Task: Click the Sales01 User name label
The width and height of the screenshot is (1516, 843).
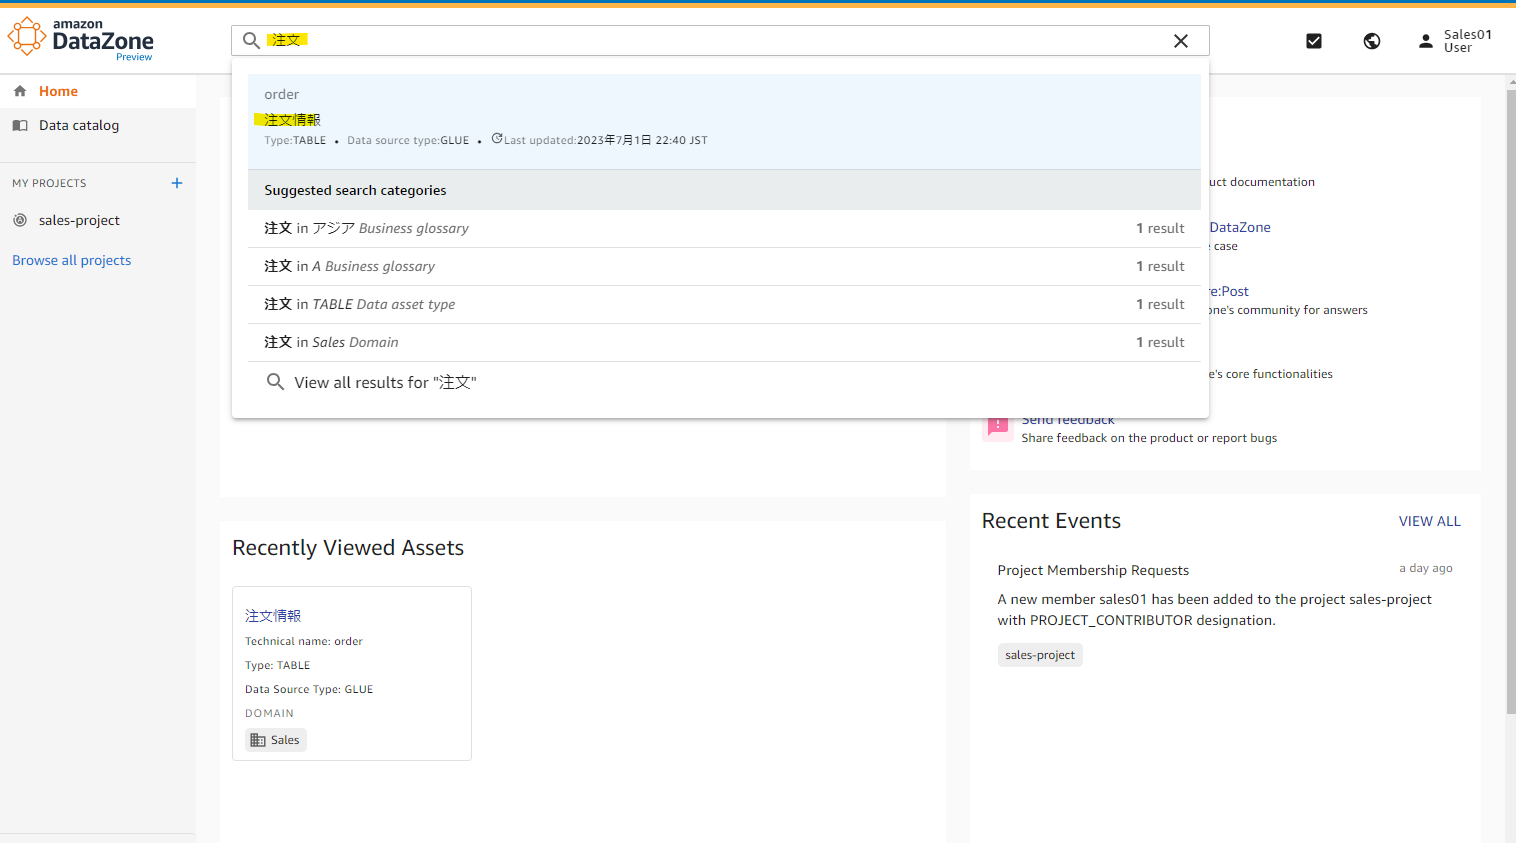Action: 1467,41
